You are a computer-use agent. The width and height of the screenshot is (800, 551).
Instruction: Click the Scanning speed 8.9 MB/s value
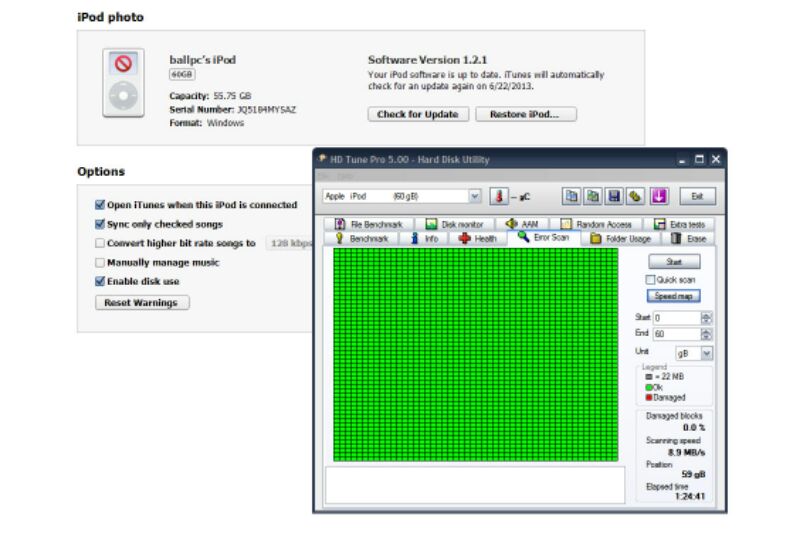tap(686, 453)
